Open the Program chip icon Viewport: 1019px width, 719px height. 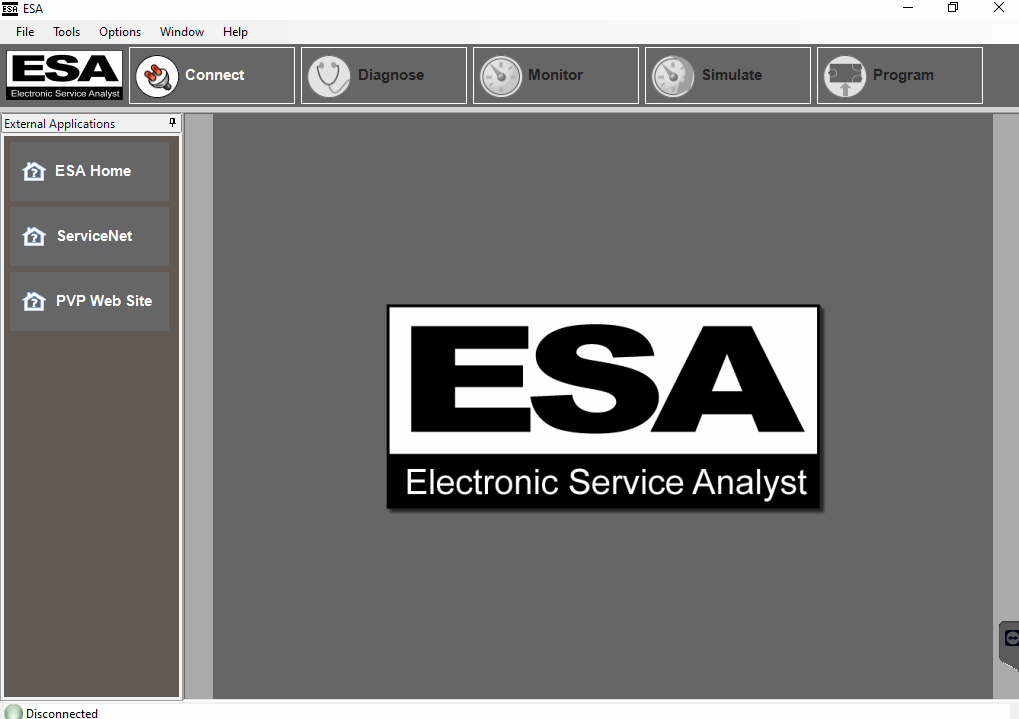pyautogui.click(x=845, y=76)
